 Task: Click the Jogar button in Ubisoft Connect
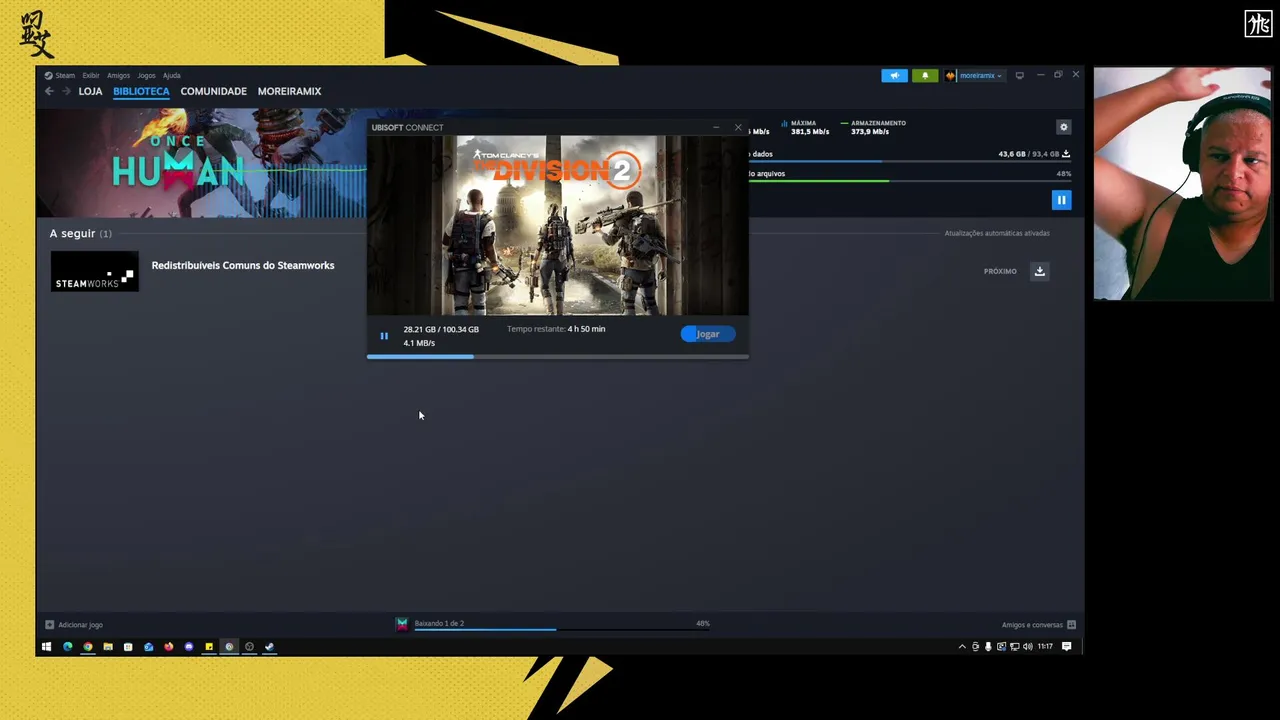708,334
